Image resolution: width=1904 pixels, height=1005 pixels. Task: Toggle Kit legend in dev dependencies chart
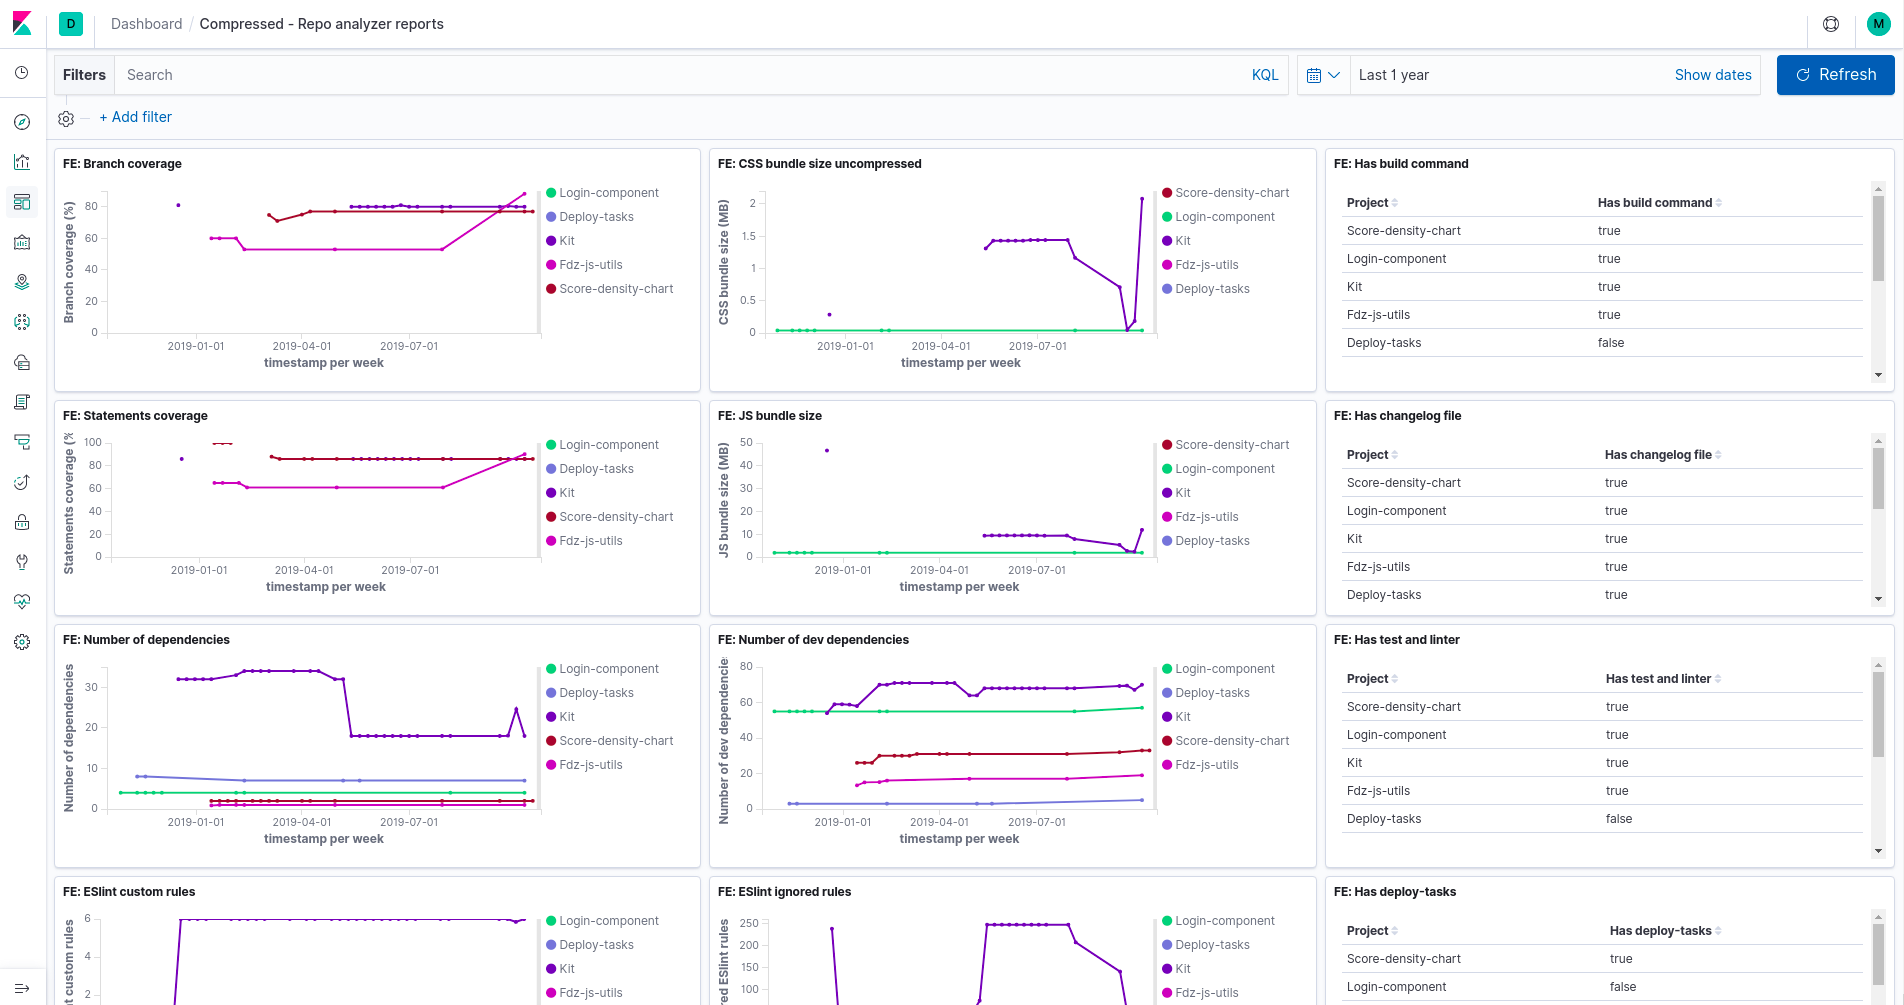click(x=1176, y=717)
